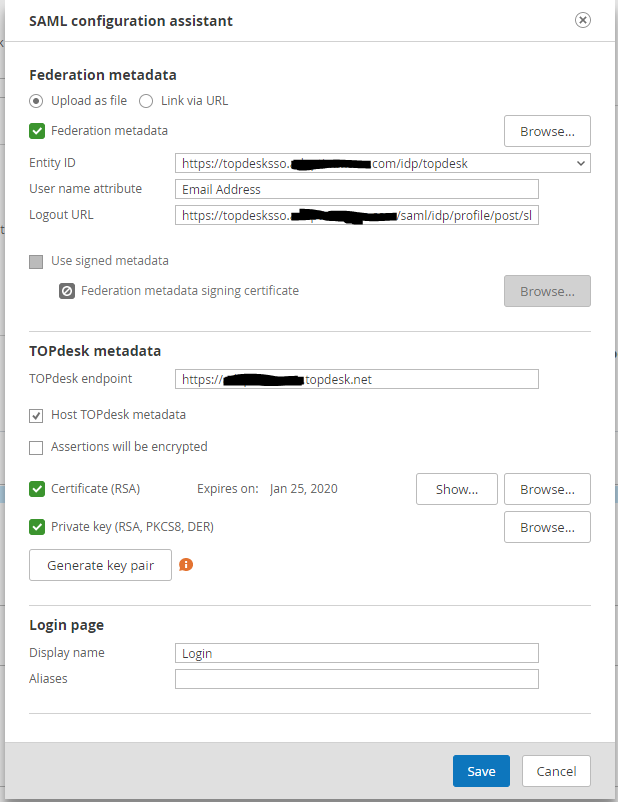The height and width of the screenshot is (802, 618).
Task: Open the Entity ID dropdown list
Action: pyautogui.click(x=580, y=162)
